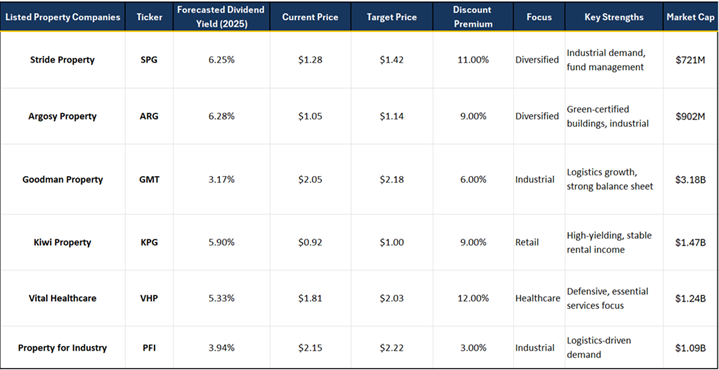The image size is (719, 370).
Task: Select the Healthcare focus cell
Action: (x=538, y=298)
